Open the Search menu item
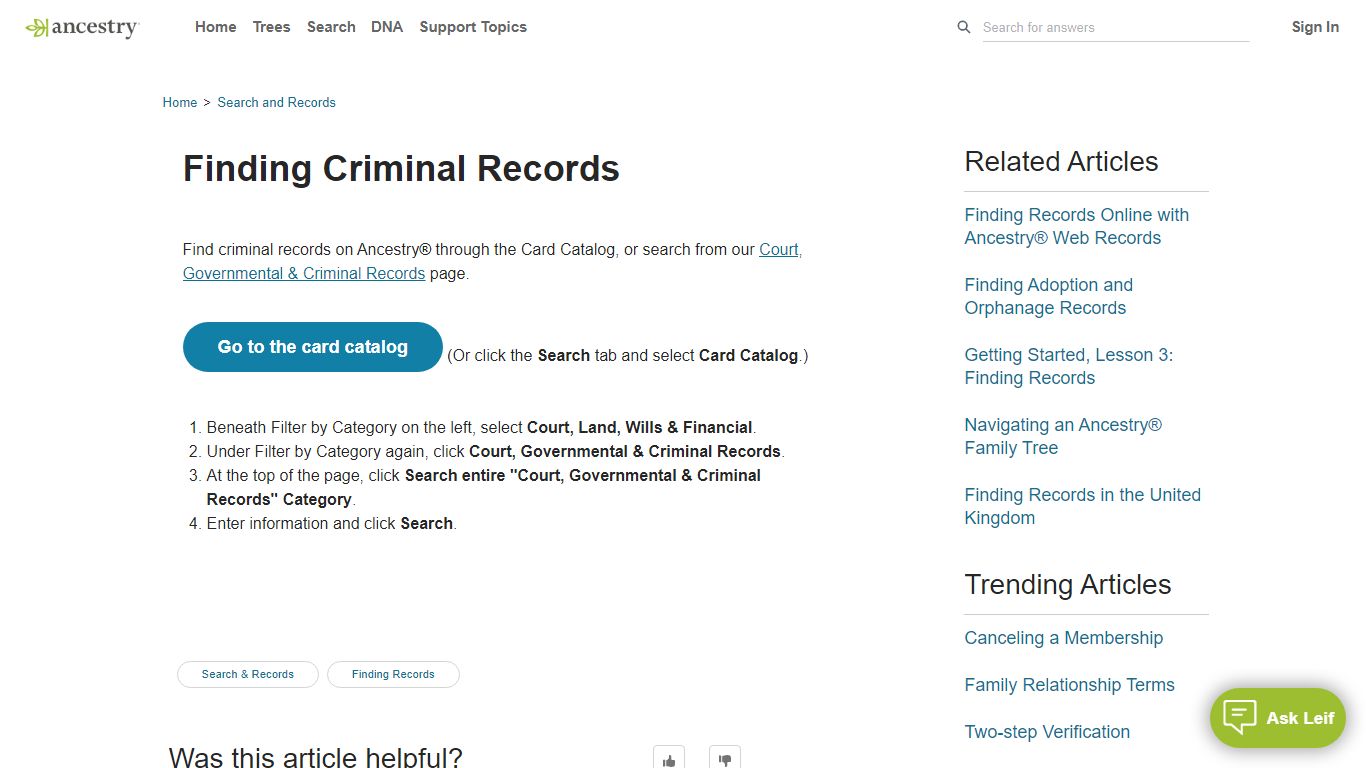Image resolution: width=1366 pixels, height=768 pixels. [331, 27]
